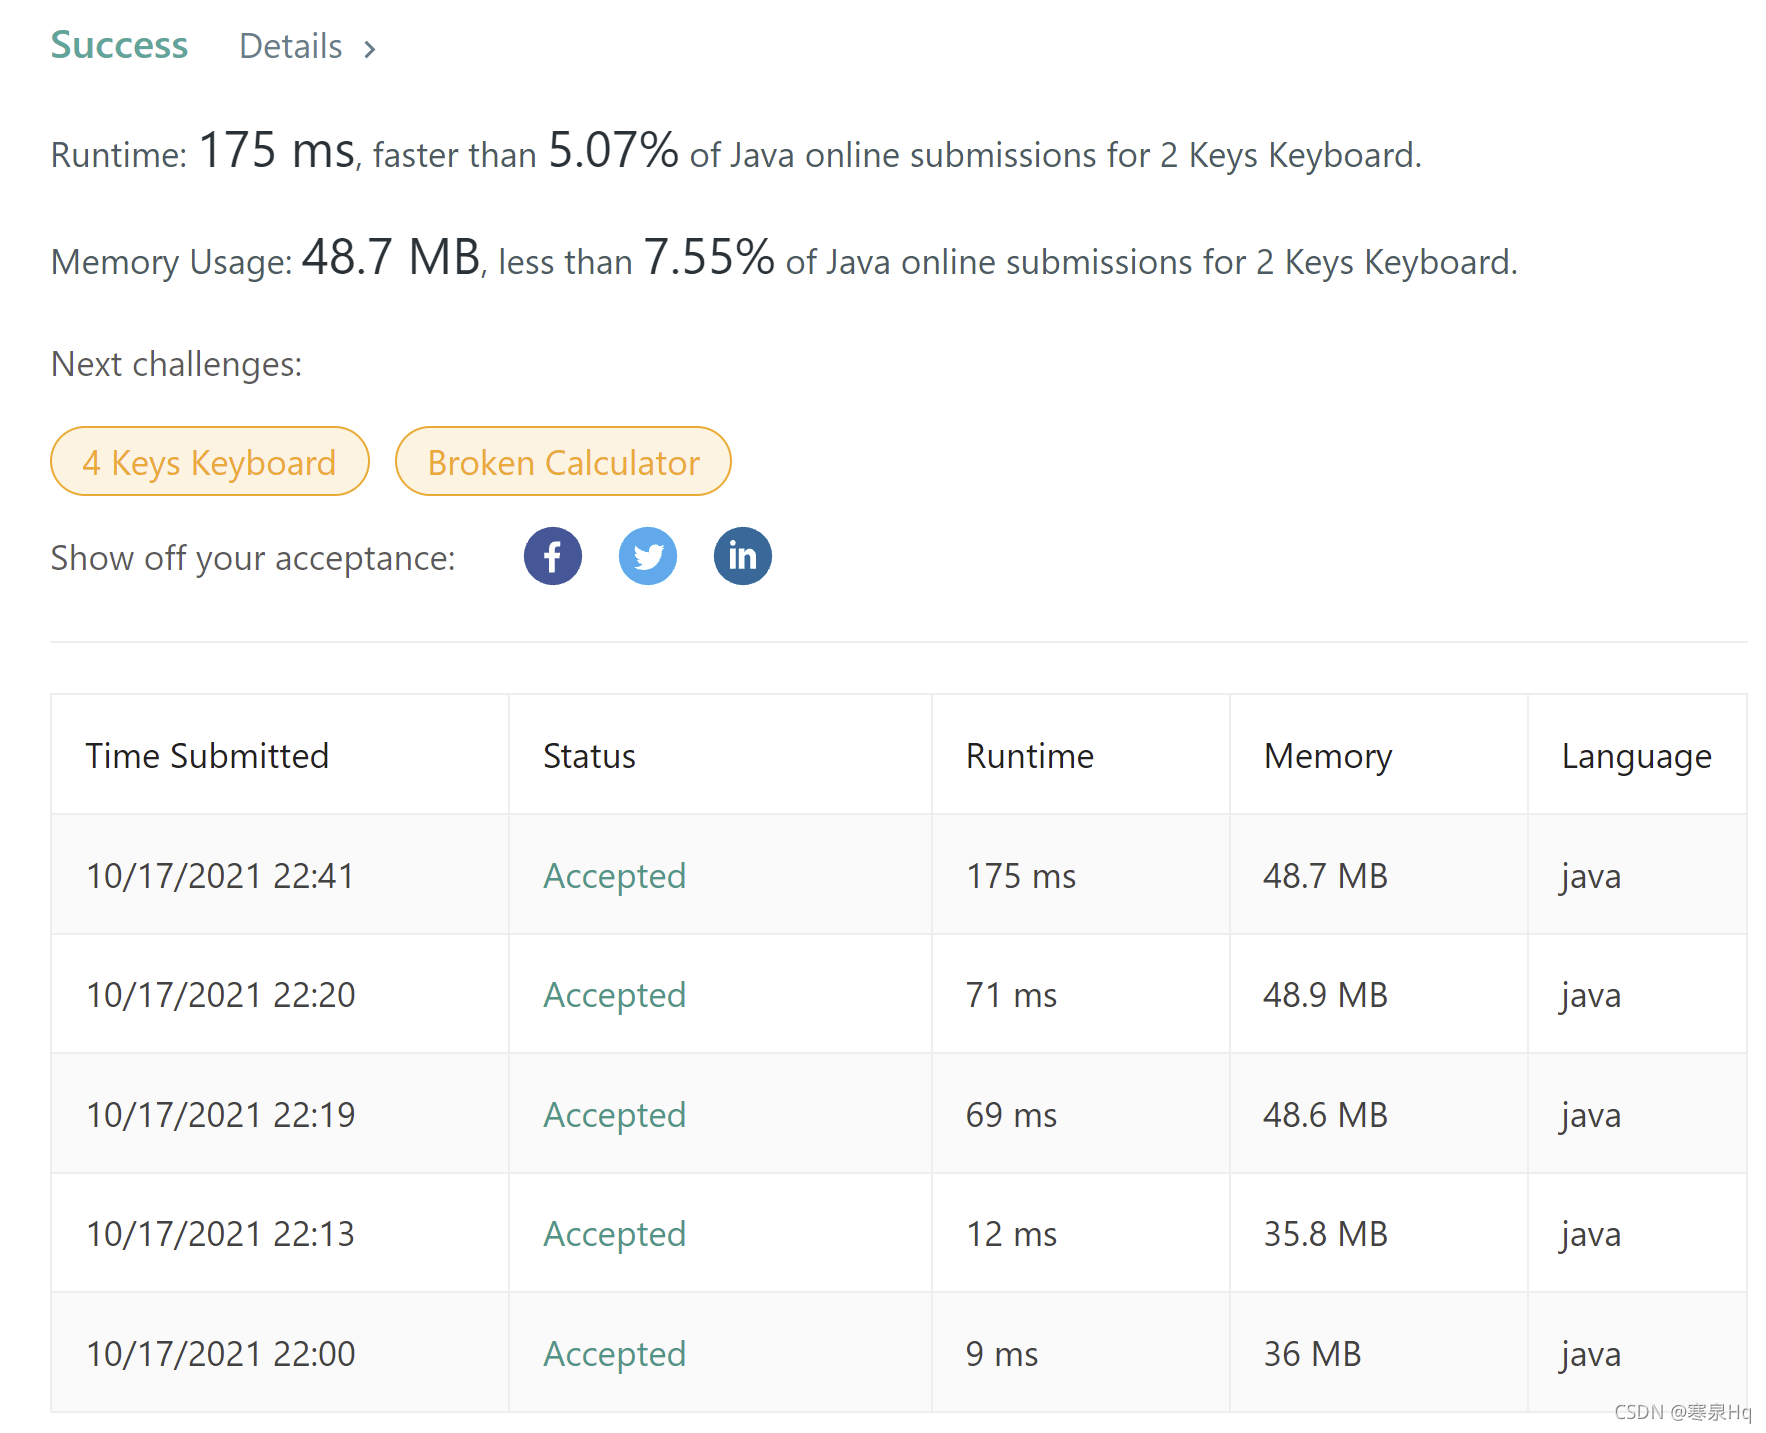Share acceptance on LinkedIn icon
This screenshot has width=1766, height=1433.
[x=742, y=556]
